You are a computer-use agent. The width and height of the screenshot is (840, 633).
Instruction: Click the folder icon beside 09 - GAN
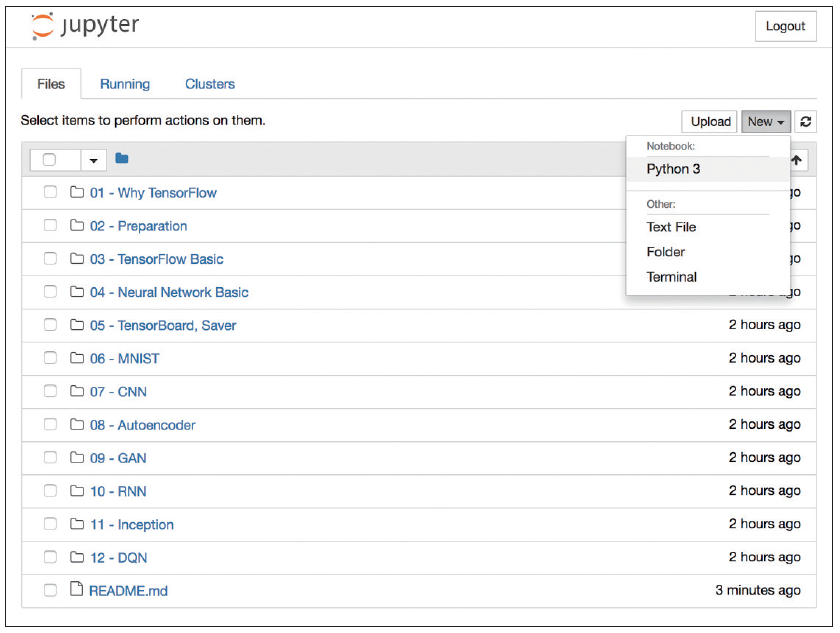point(77,457)
